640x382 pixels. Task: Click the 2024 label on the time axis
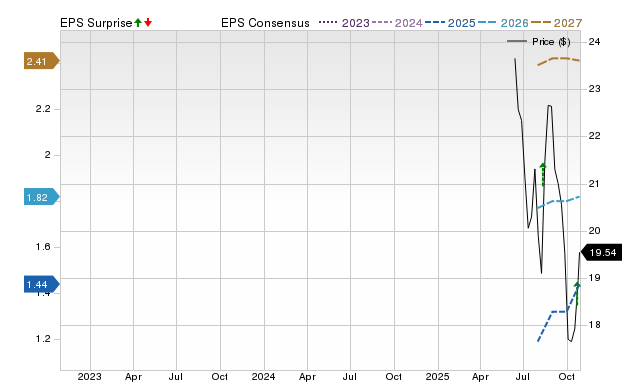[263, 376]
